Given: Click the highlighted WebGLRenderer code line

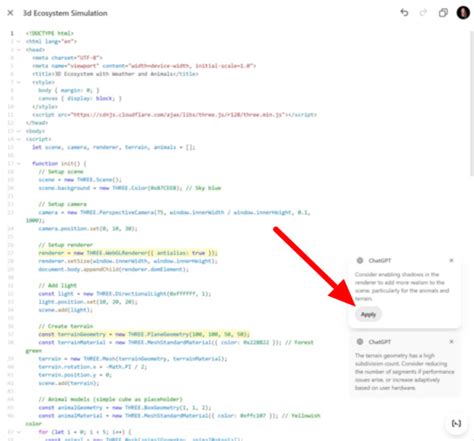Looking at the screenshot, I should [x=128, y=253].
